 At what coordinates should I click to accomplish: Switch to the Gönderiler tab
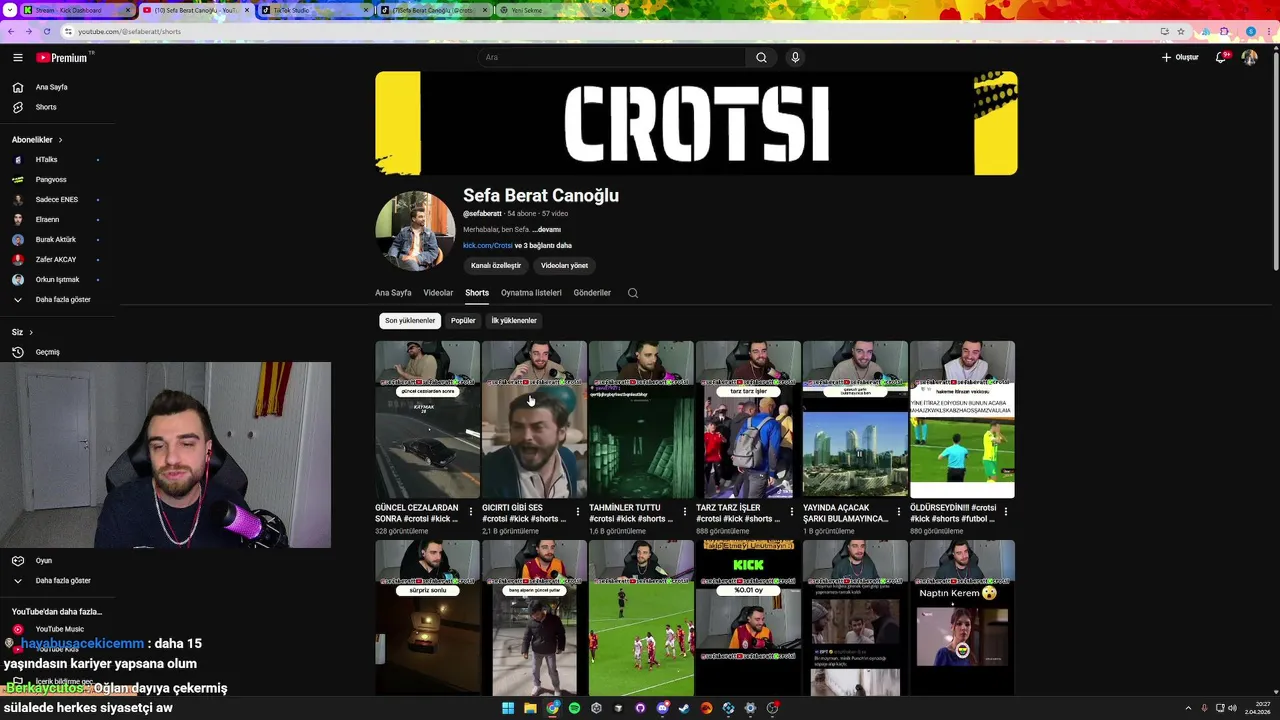tap(592, 293)
